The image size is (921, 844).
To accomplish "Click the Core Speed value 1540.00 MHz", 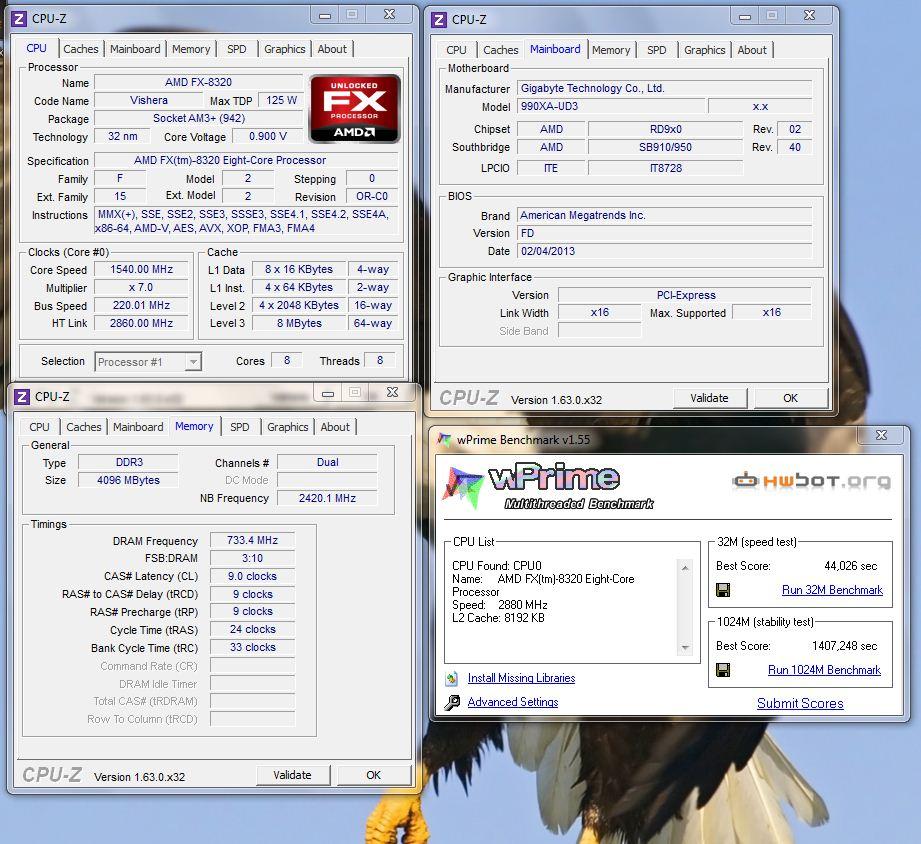I will 142,270.
